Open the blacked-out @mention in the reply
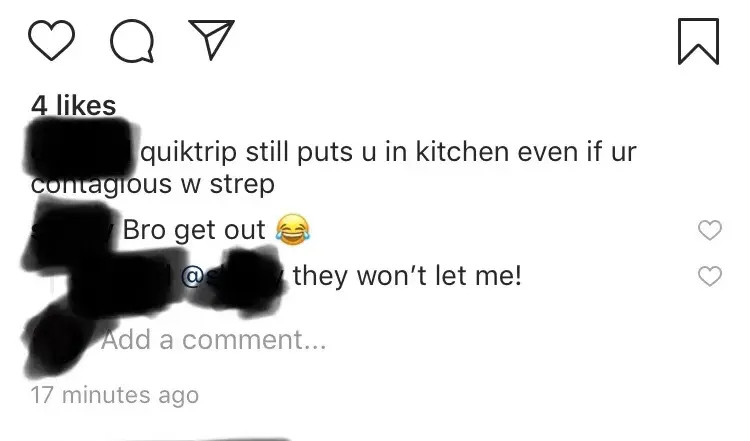This screenshot has height=441, width=750. (234, 277)
